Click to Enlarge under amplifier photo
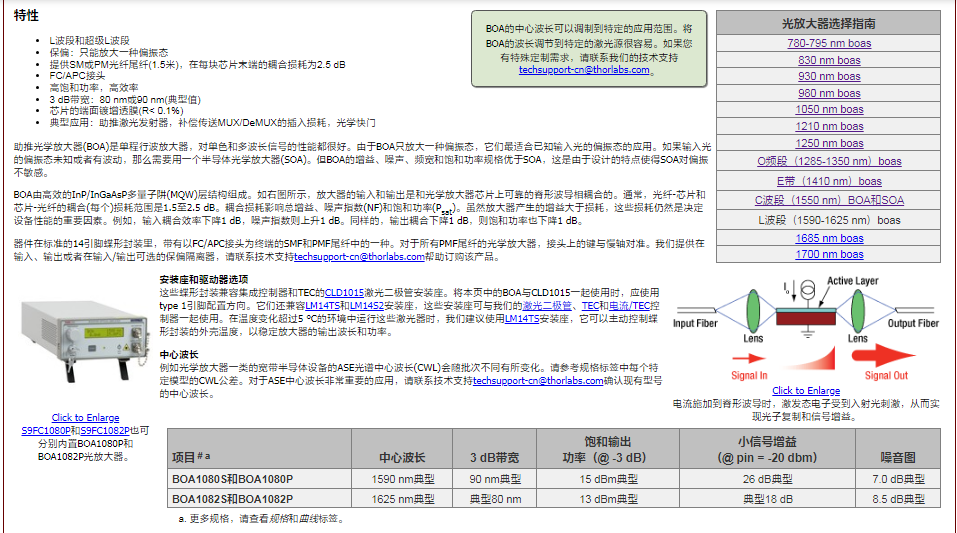The width and height of the screenshot is (957, 533). click(85, 418)
